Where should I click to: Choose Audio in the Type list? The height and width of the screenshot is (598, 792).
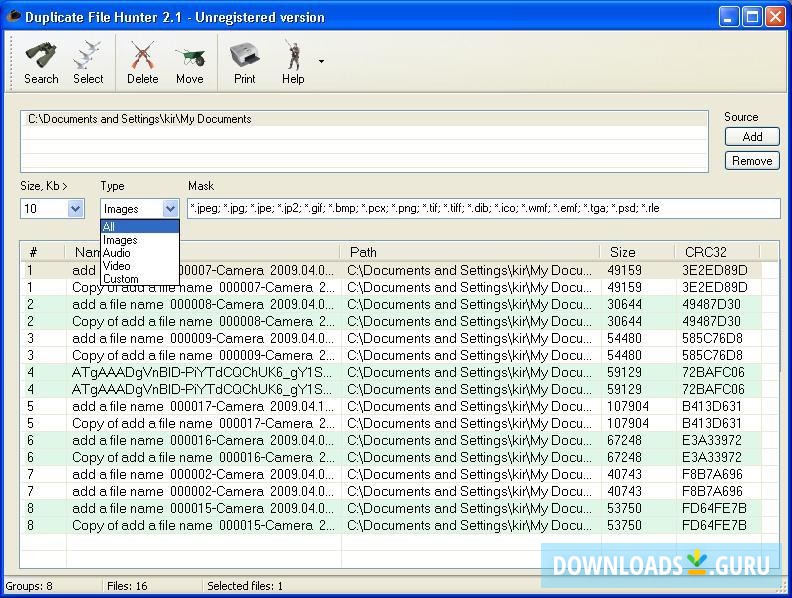117,253
